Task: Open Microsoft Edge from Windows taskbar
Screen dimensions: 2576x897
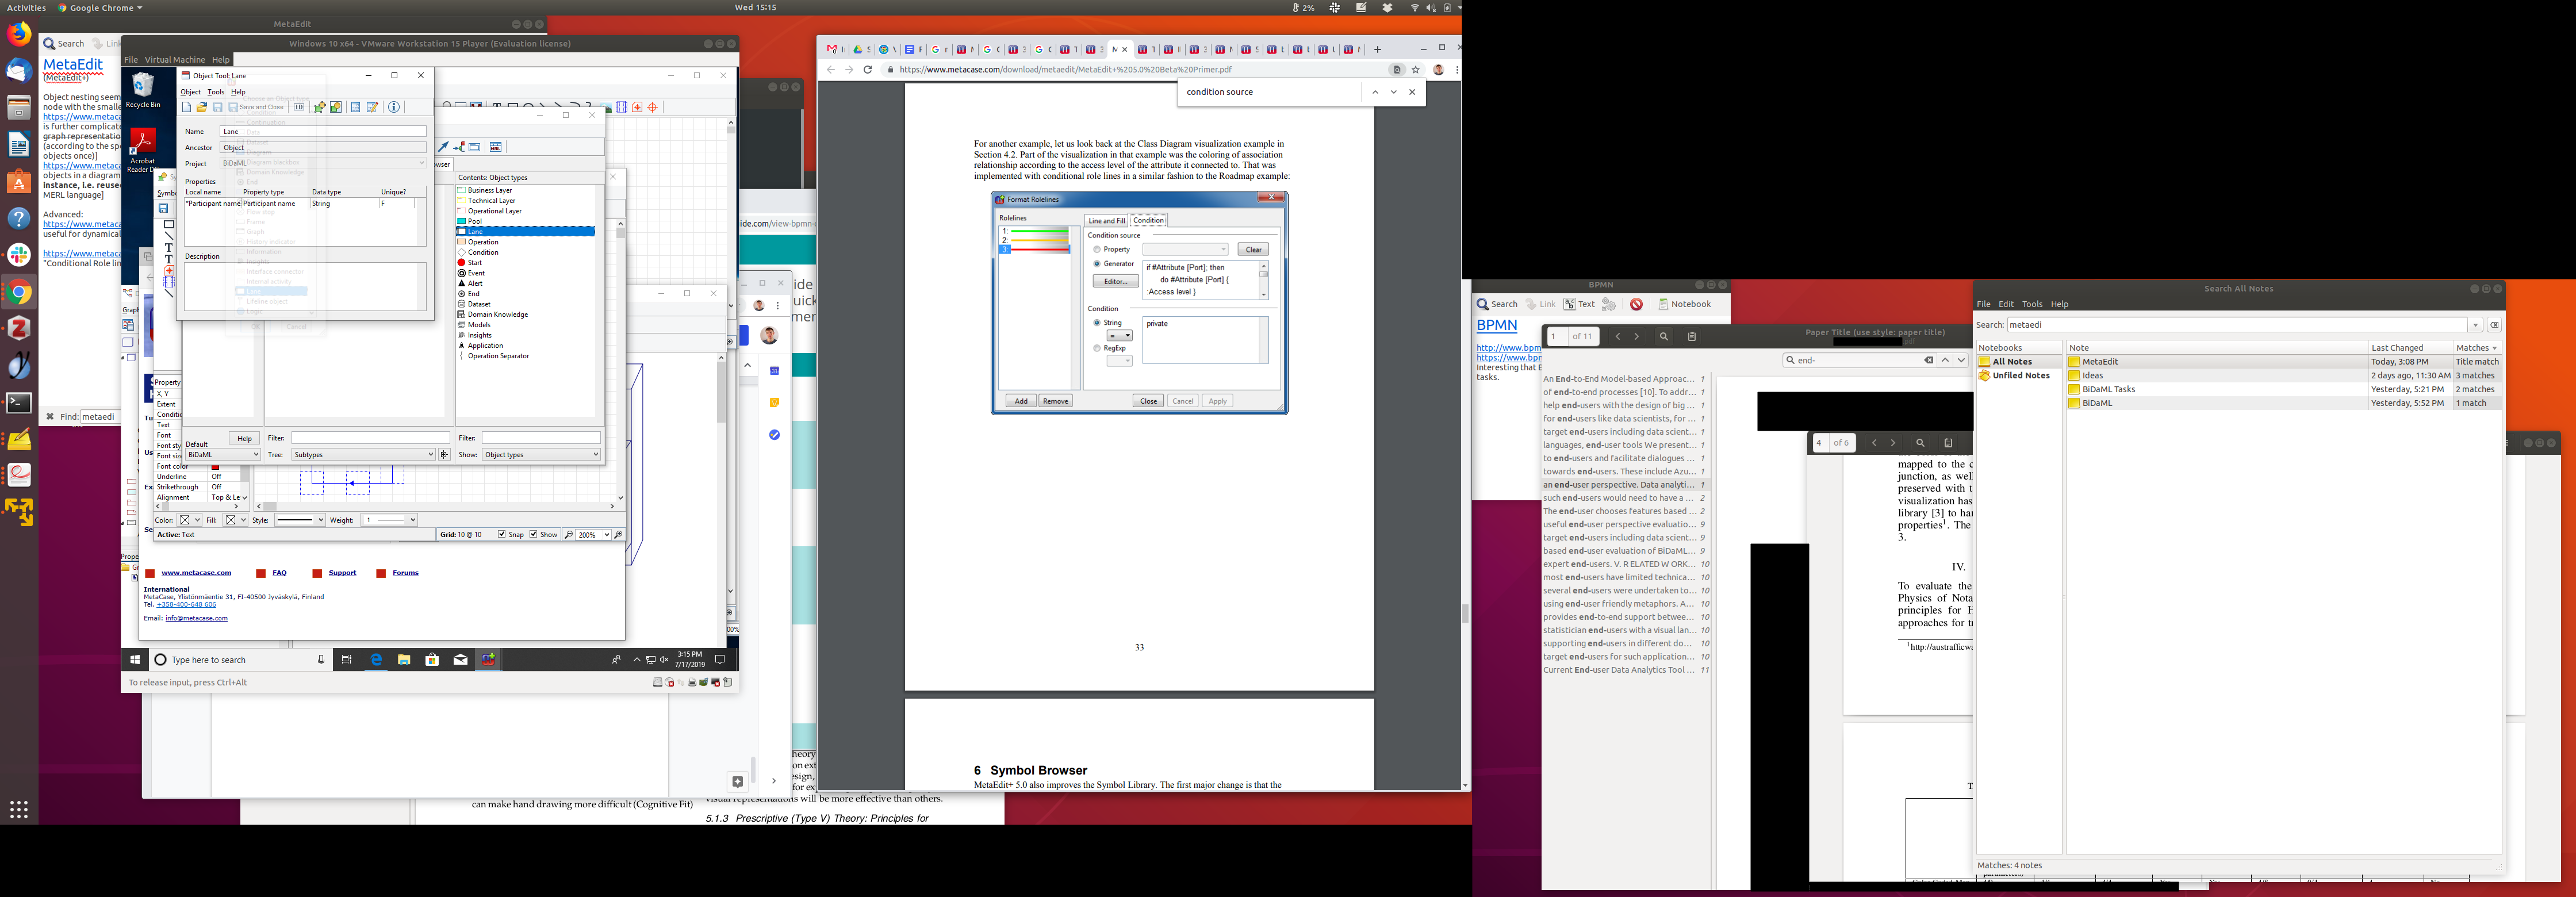Action: (x=376, y=660)
